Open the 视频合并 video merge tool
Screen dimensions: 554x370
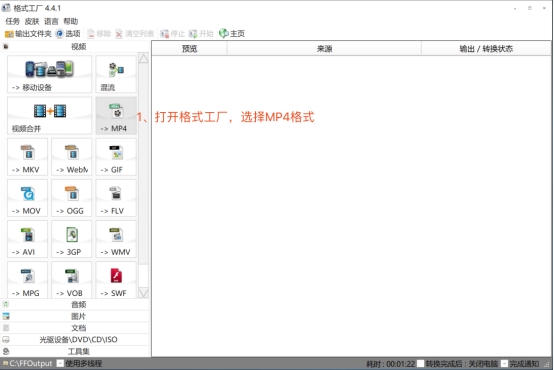pos(49,116)
